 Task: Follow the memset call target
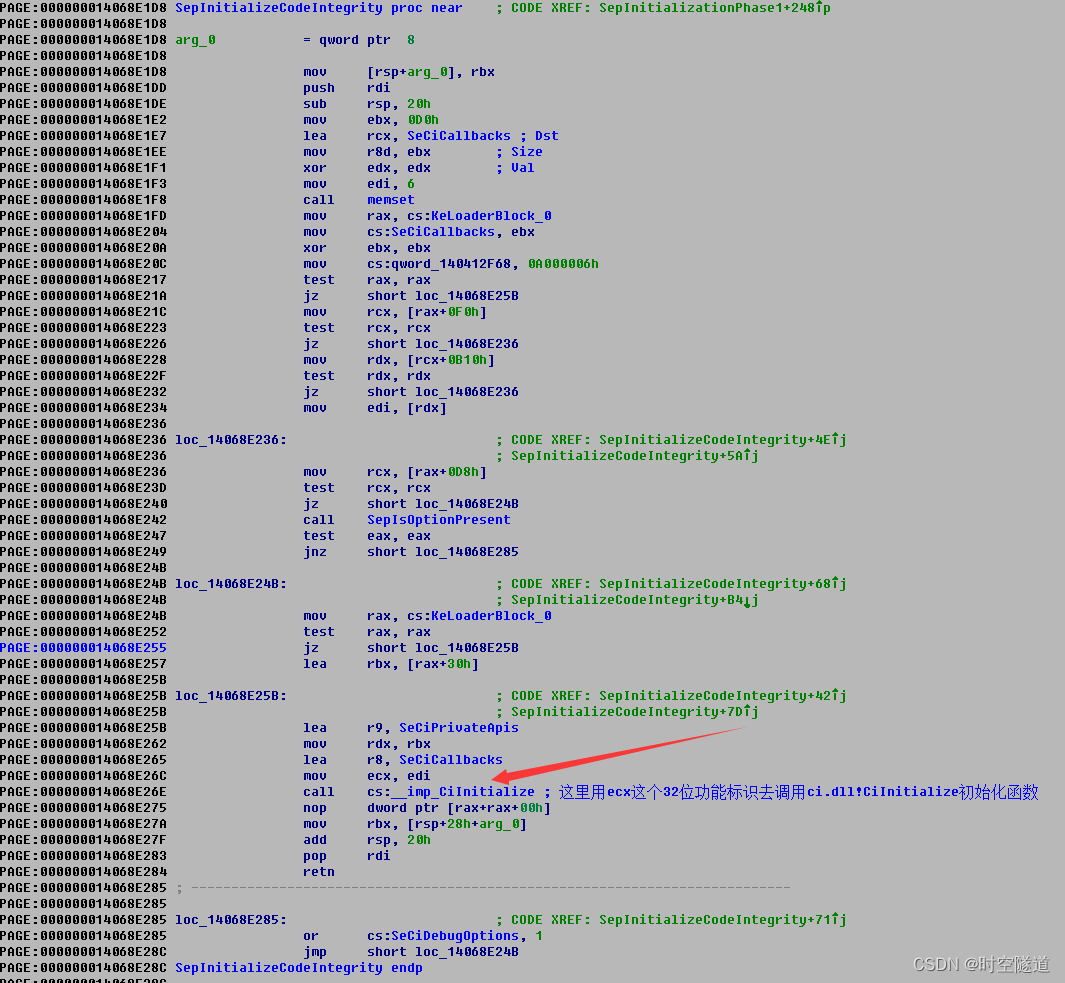[391, 200]
